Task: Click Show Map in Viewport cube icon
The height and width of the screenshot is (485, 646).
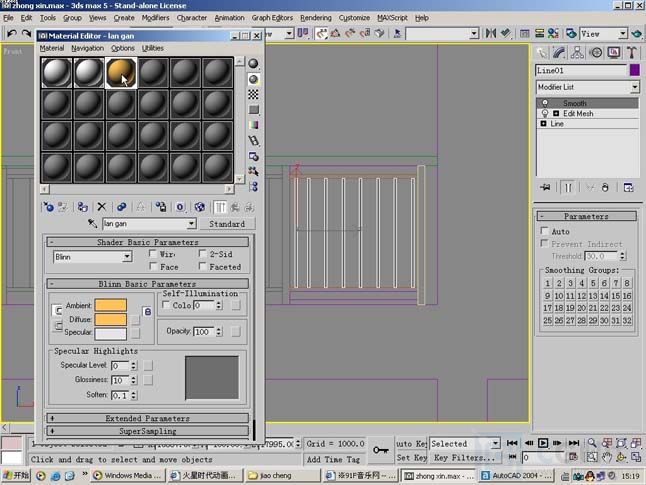Action: click(200, 207)
